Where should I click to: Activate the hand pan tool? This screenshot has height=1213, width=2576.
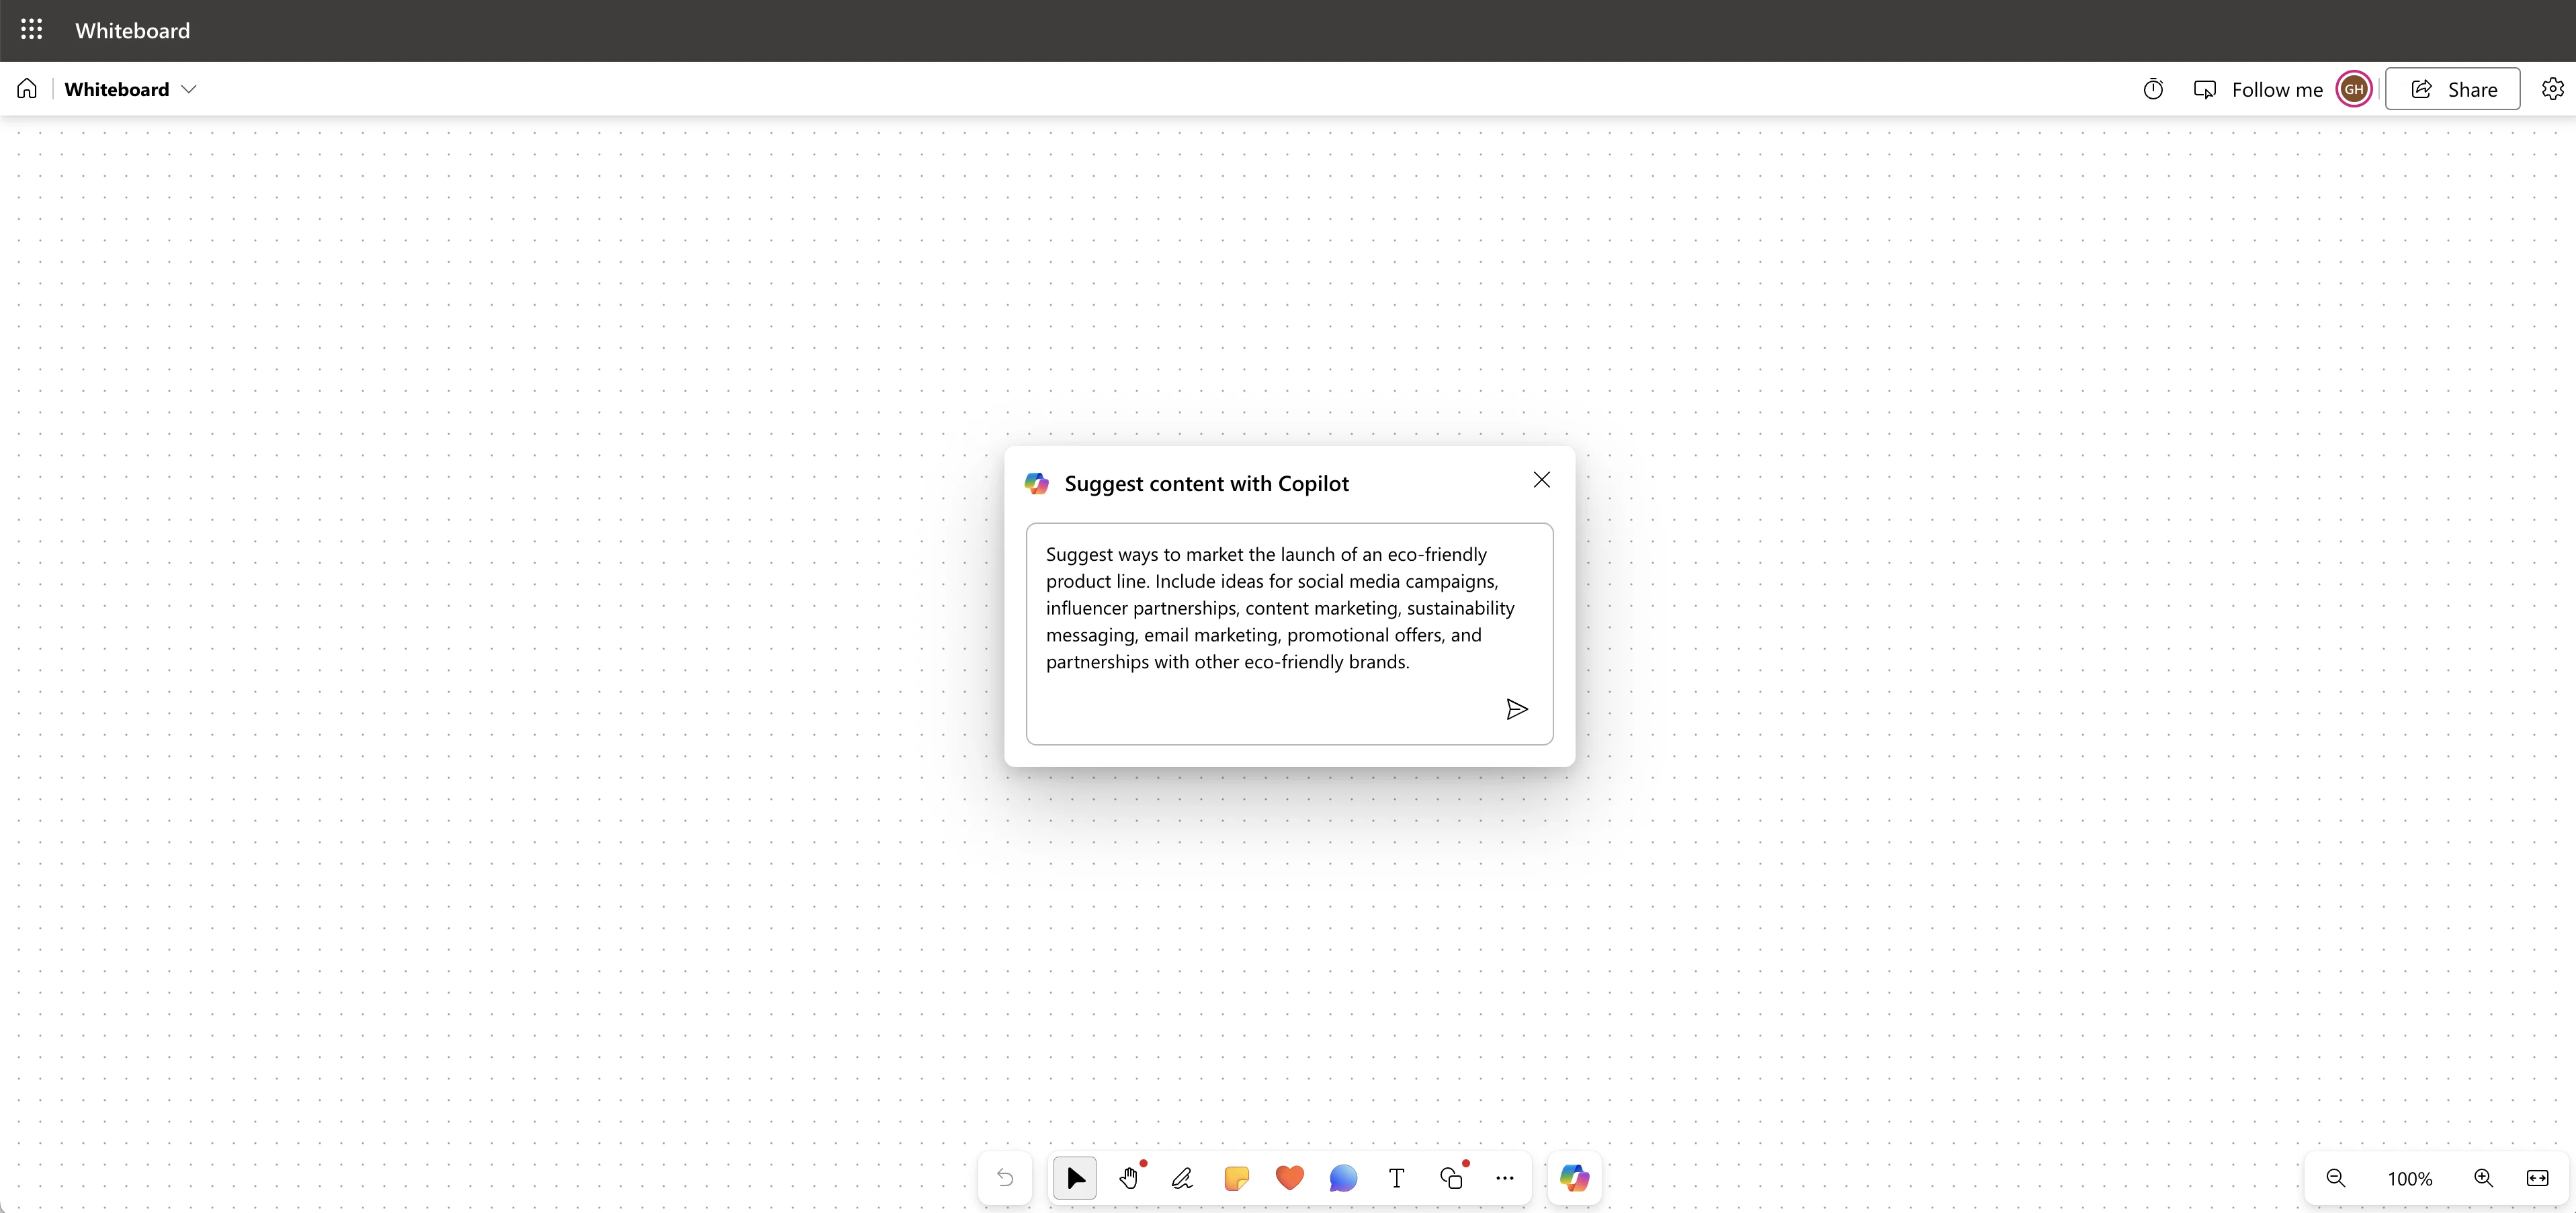point(1129,1178)
